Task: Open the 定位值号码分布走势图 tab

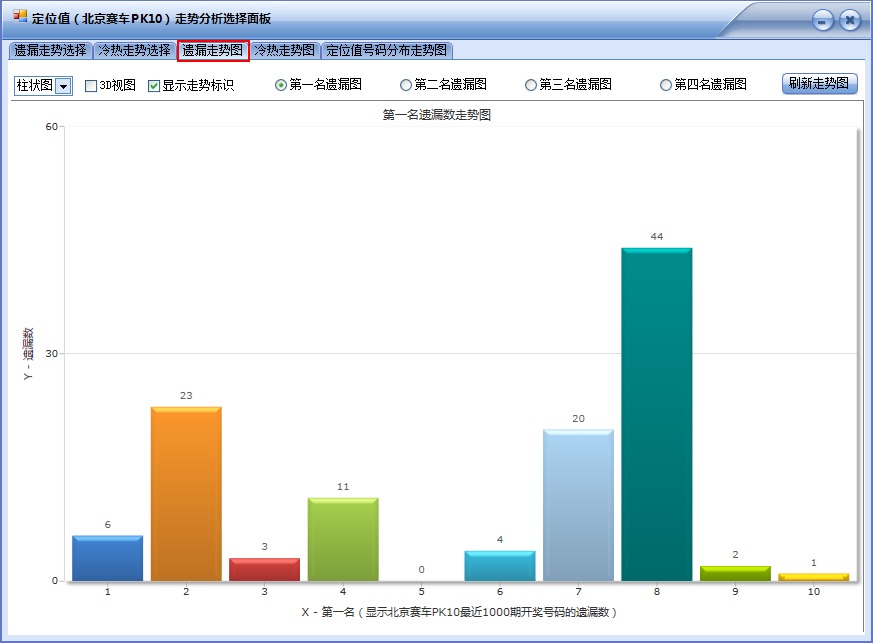Action: pos(387,50)
